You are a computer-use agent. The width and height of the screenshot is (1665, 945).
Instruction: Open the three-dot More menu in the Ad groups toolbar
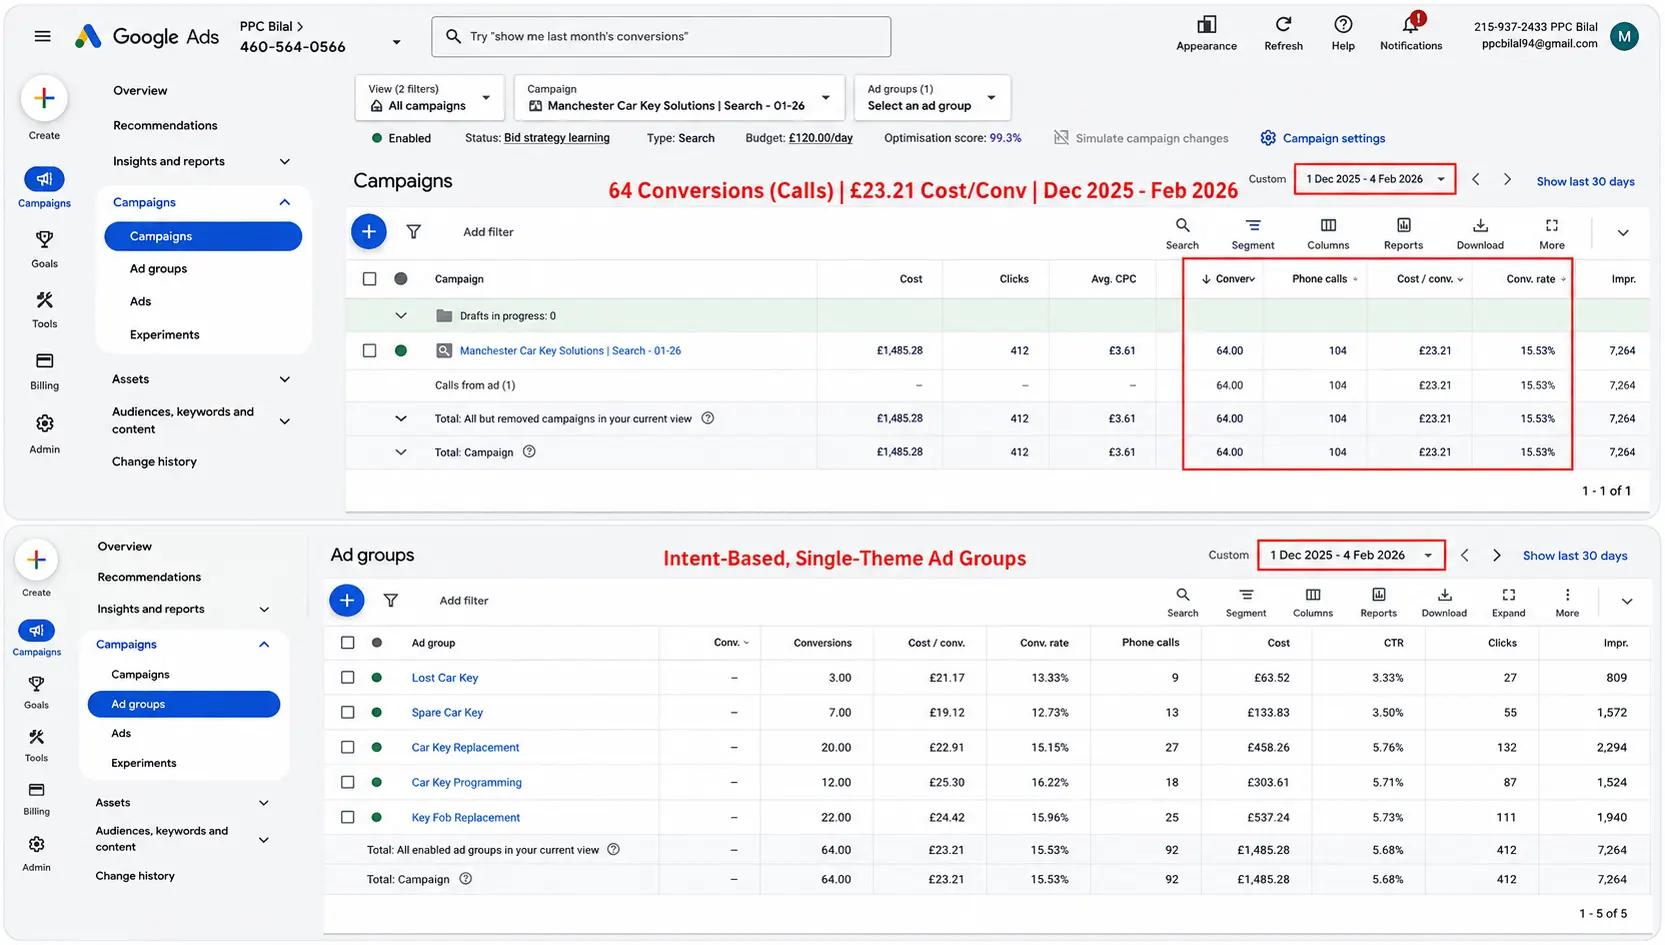1567,595
